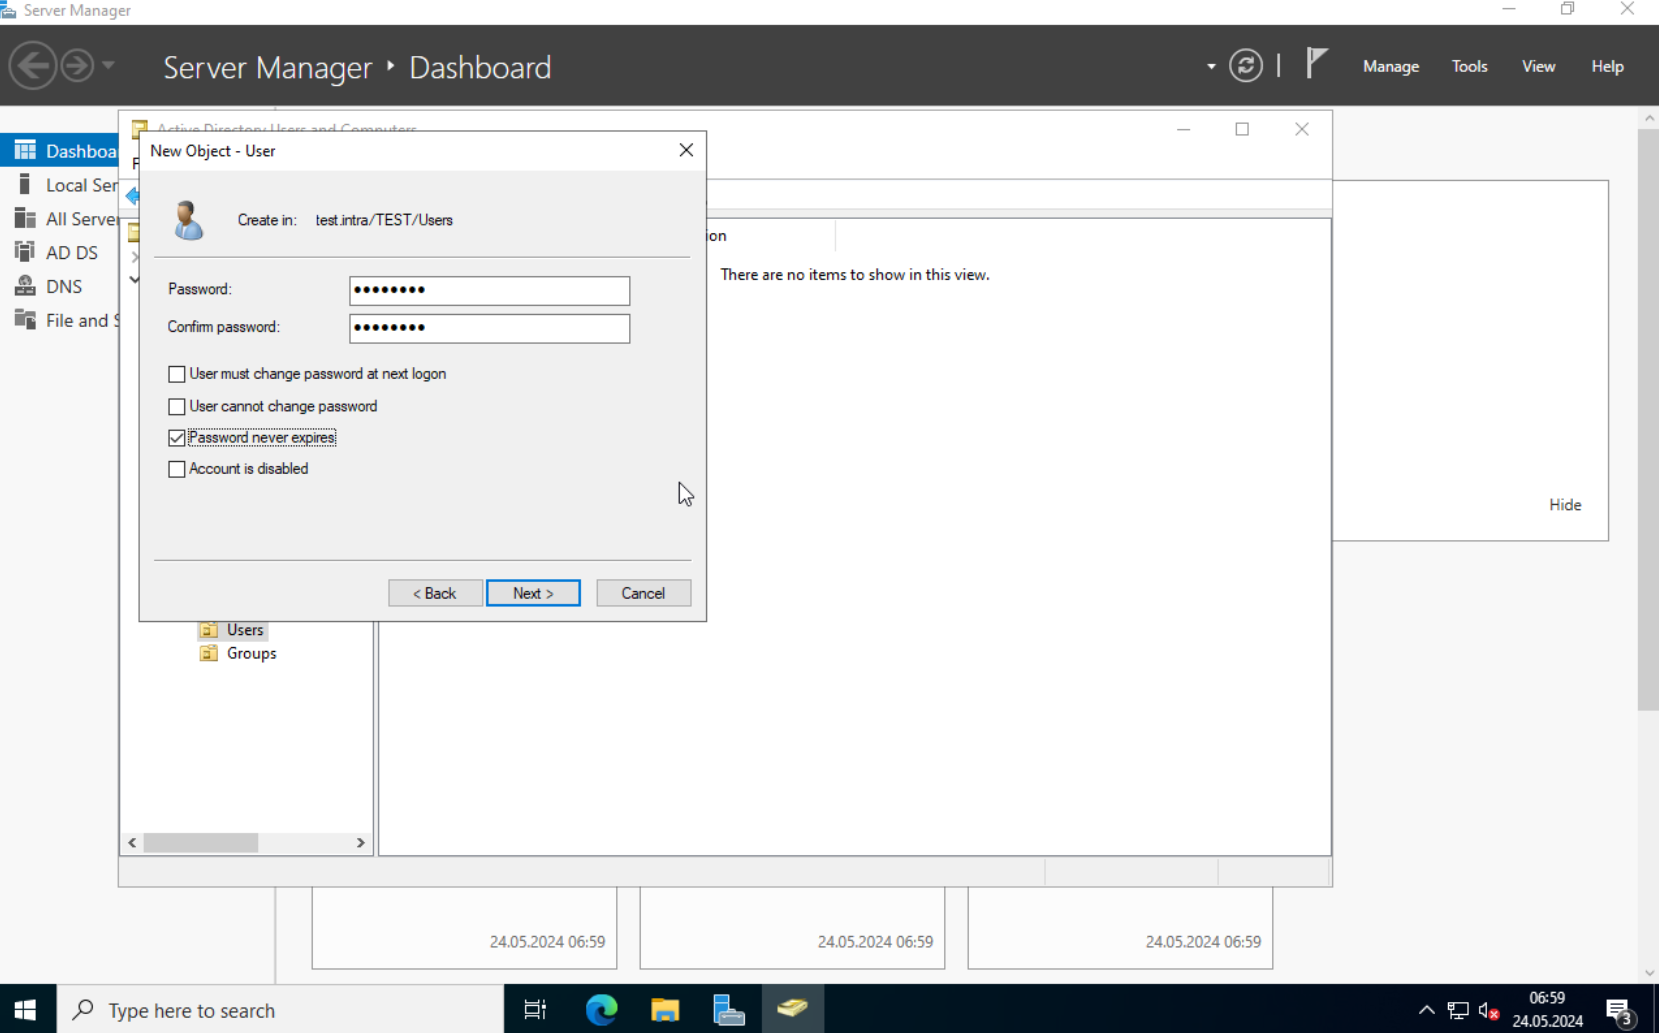Click the Users folder icon in tree

pyautogui.click(x=208, y=630)
